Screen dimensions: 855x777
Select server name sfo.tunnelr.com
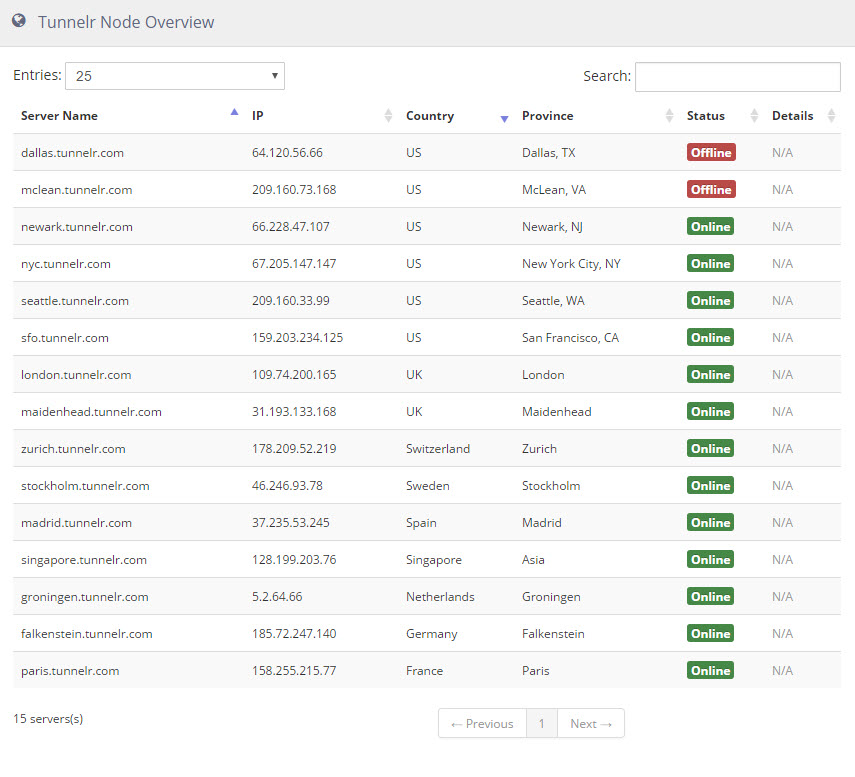(x=65, y=338)
